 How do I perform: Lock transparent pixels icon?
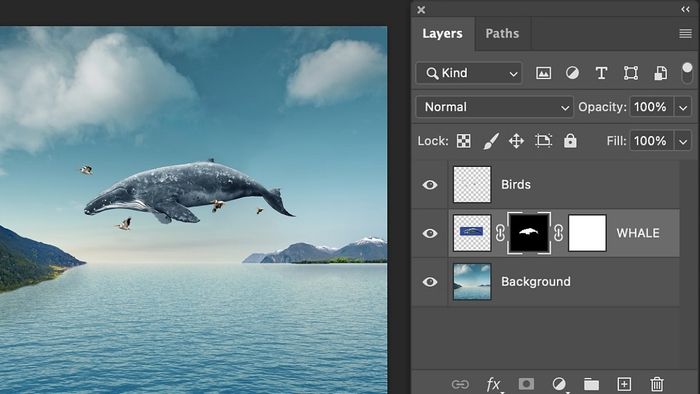coord(463,141)
